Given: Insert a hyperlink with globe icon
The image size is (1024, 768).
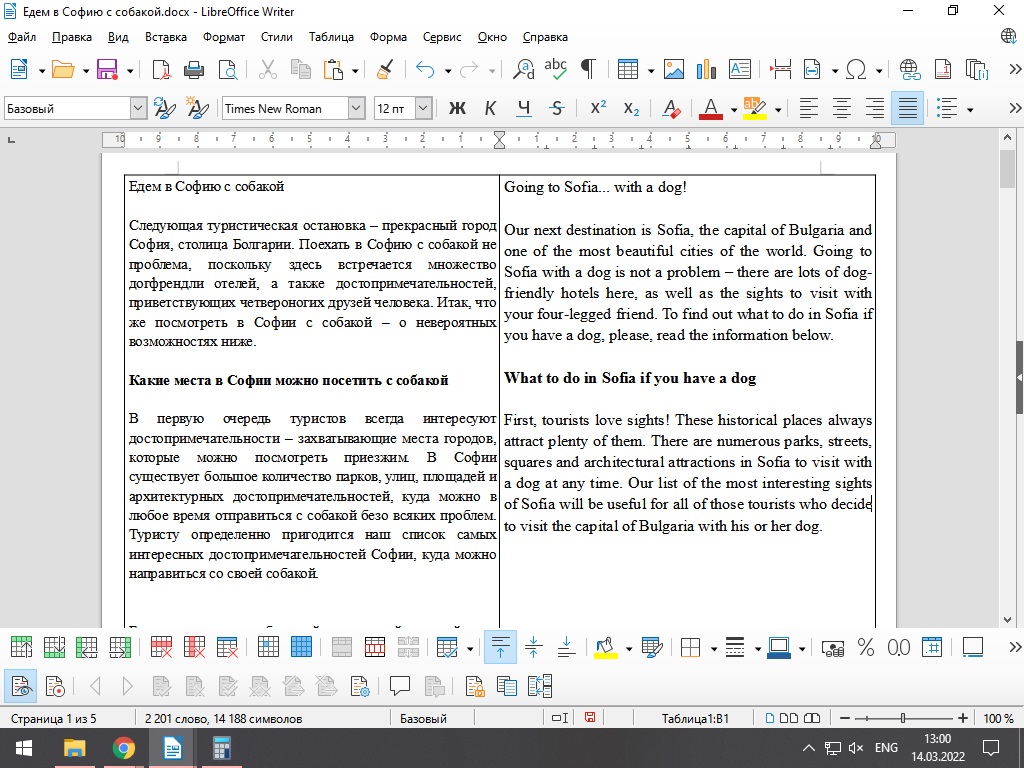Looking at the screenshot, I should (909, 69).
